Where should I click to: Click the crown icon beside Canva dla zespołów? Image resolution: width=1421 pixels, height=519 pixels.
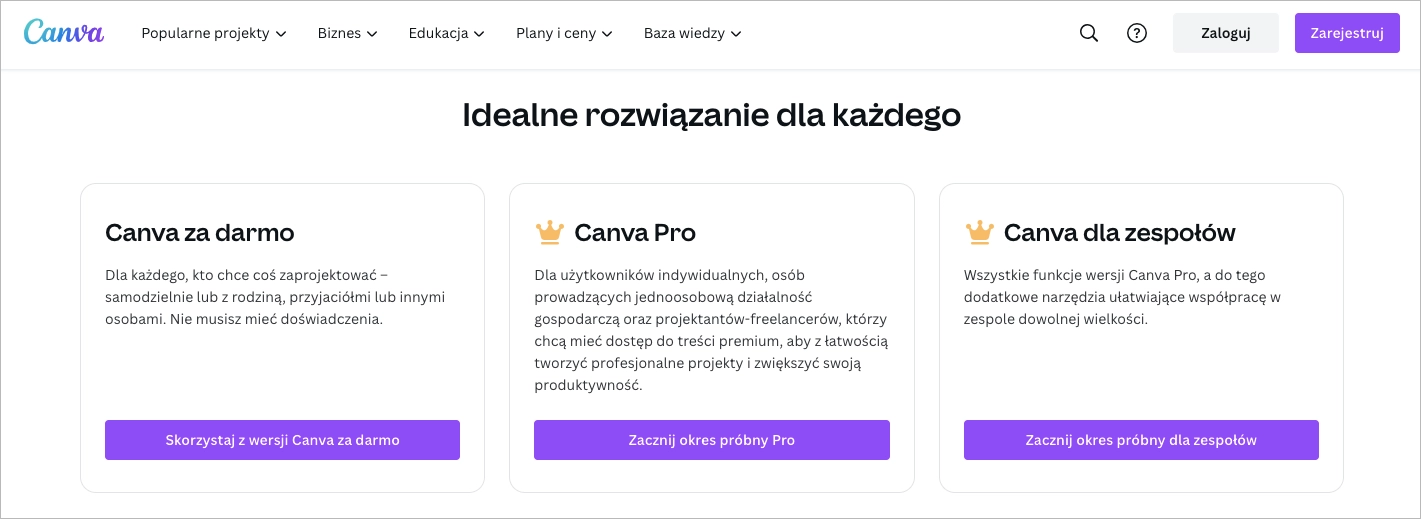click(979, 233)
